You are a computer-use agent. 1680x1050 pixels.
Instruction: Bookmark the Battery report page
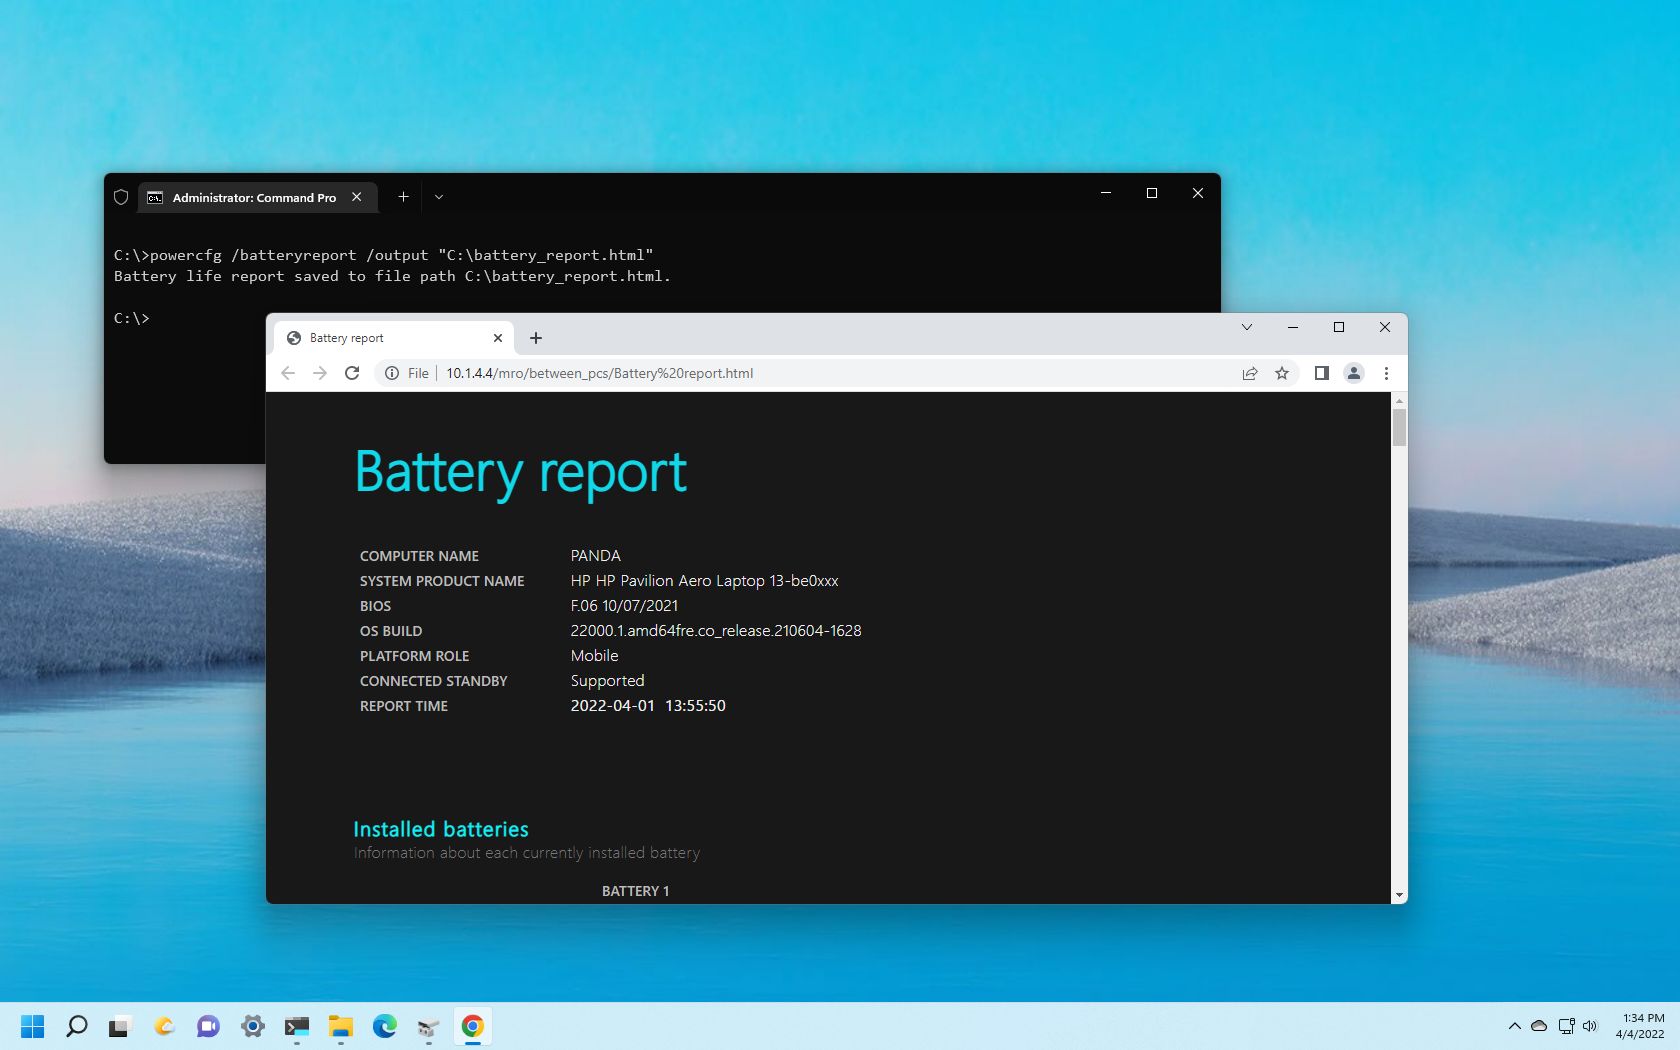tap(1281, 373)
